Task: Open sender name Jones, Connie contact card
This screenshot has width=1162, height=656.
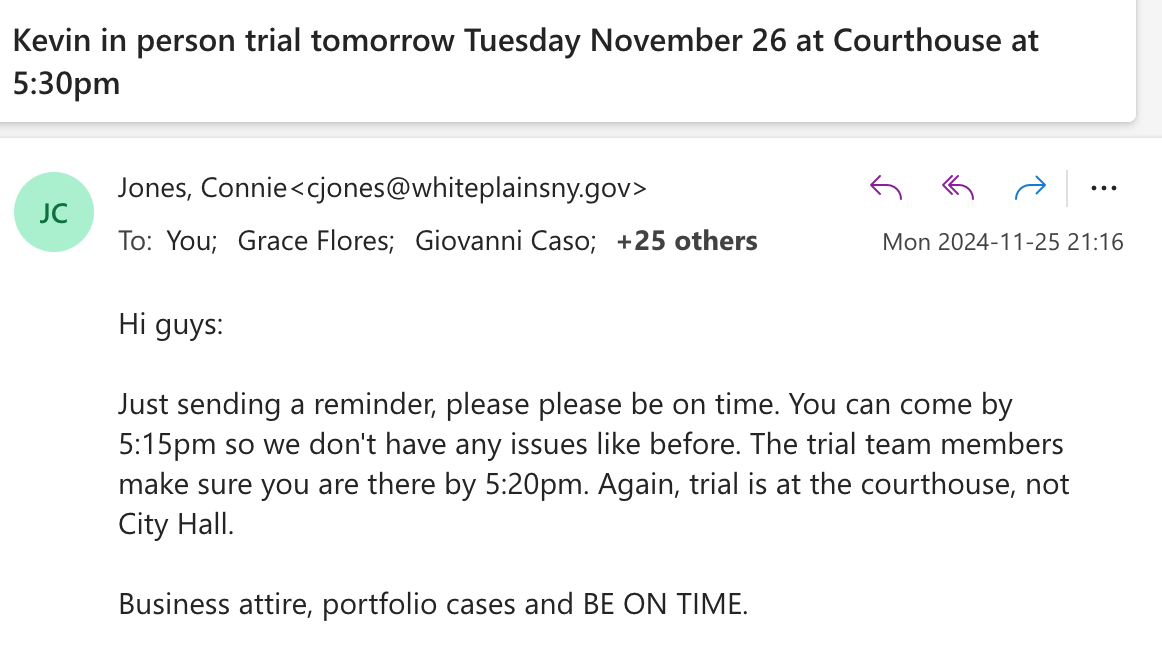Action: tap(201, 188)
